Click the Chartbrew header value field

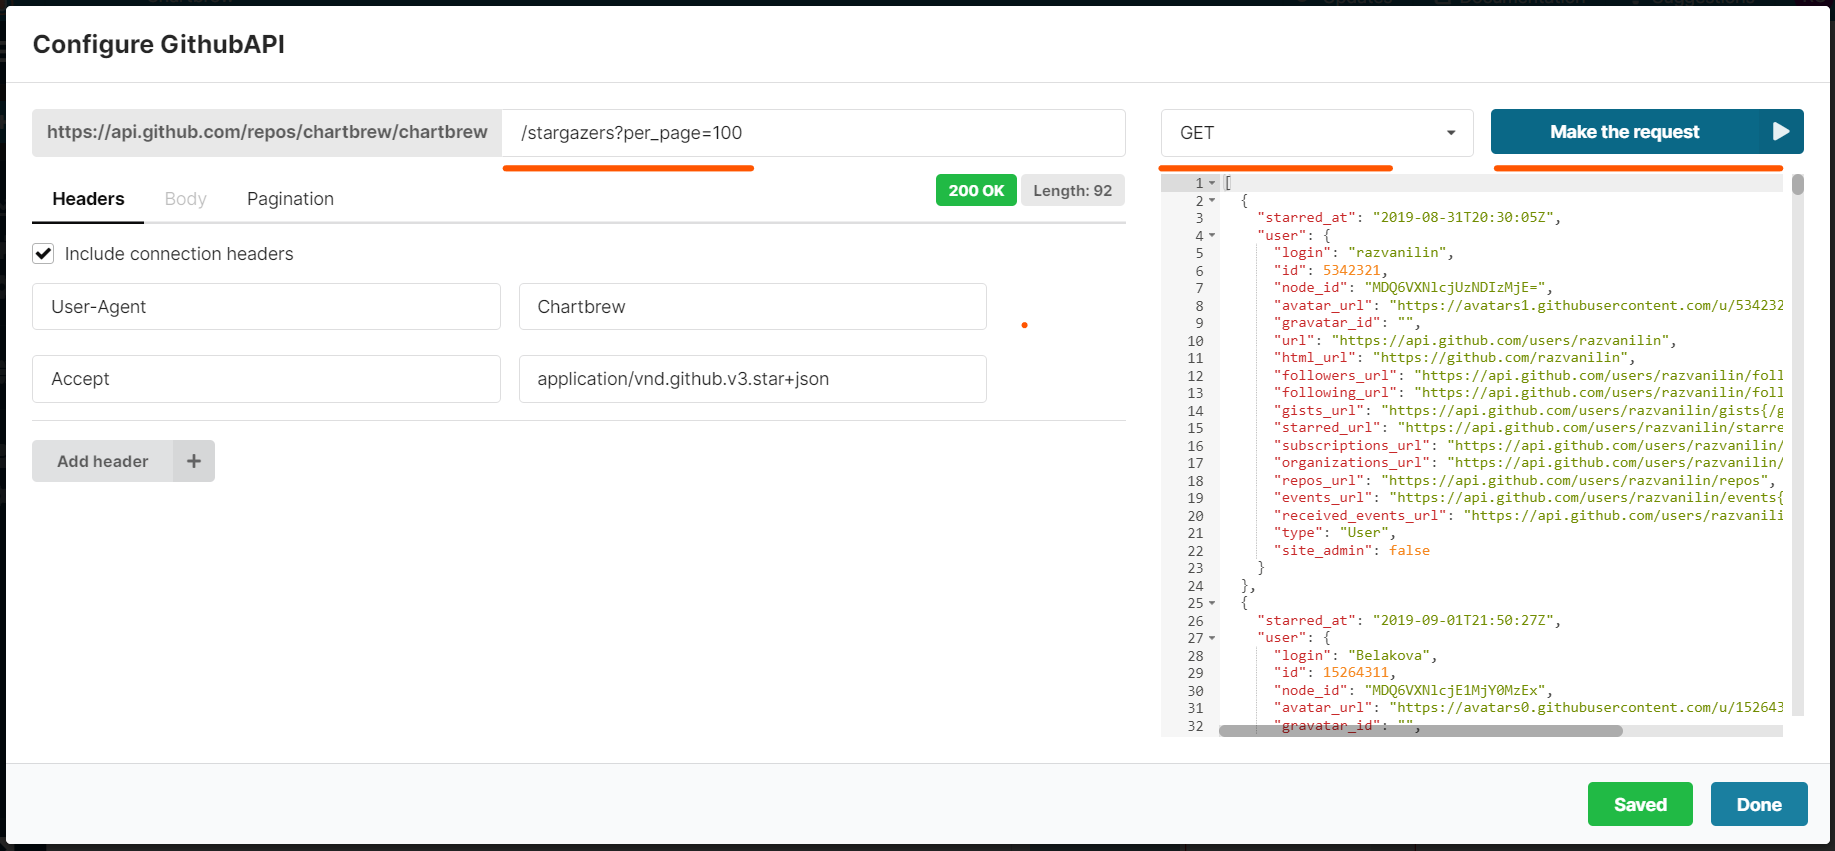tap(752, 307)
